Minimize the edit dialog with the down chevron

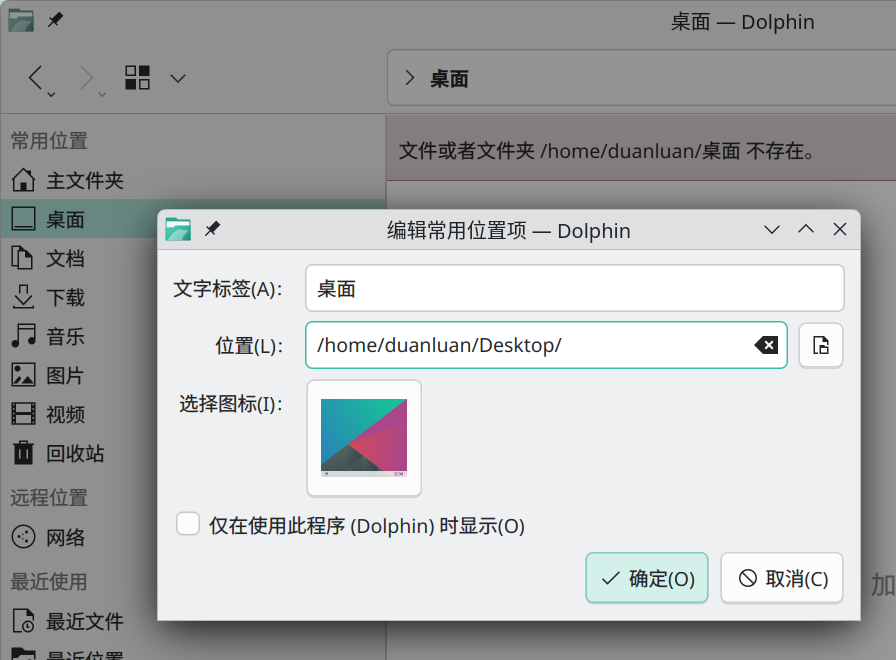point(772,230)
